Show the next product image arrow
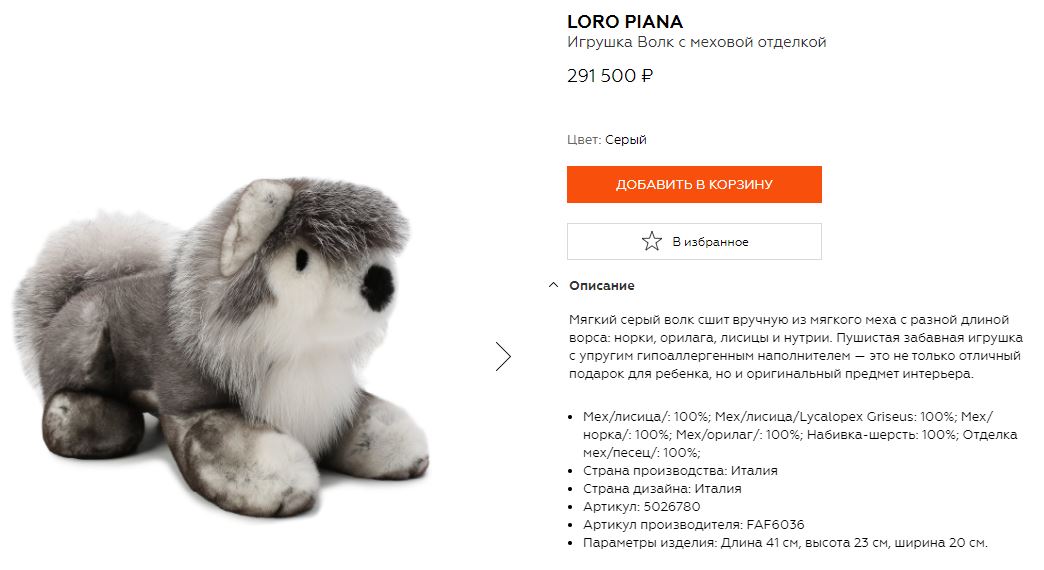1044x570 pixels. tap(503, 356)
